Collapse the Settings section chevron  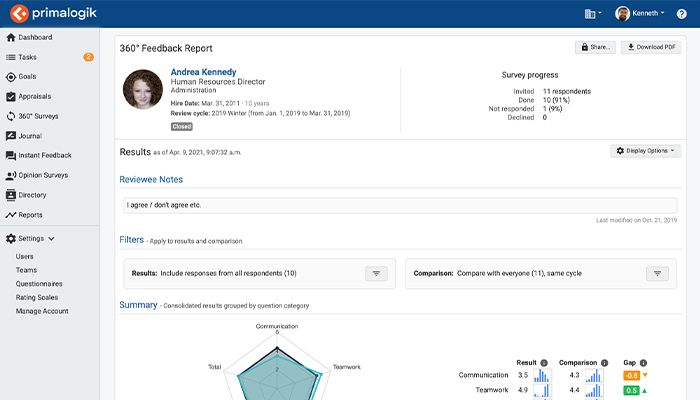click(51, 239)
